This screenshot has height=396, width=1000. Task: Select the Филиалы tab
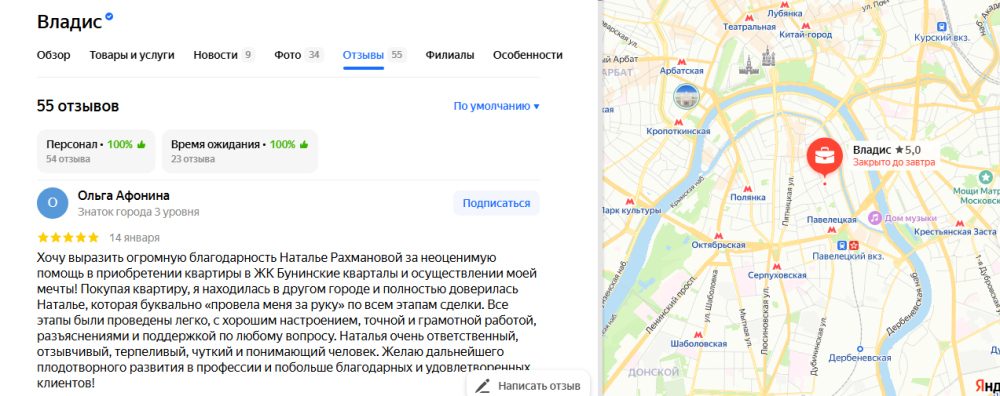tap(450, 55)
